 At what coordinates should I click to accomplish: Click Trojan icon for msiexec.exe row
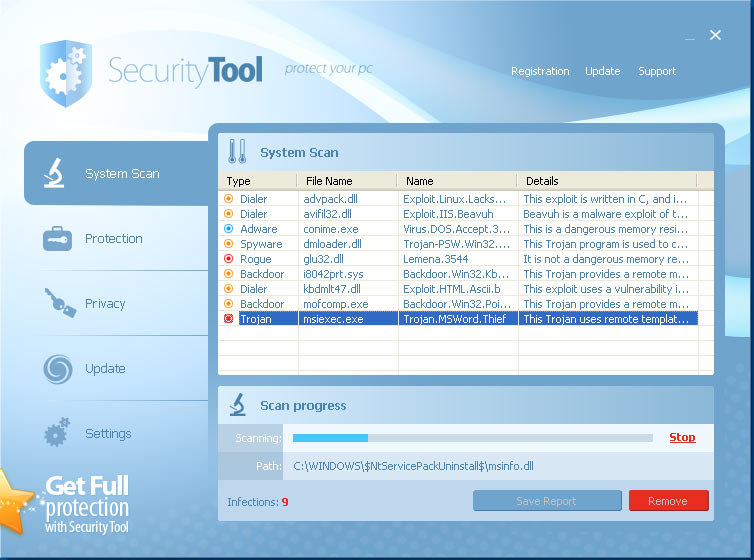point(229,319)
